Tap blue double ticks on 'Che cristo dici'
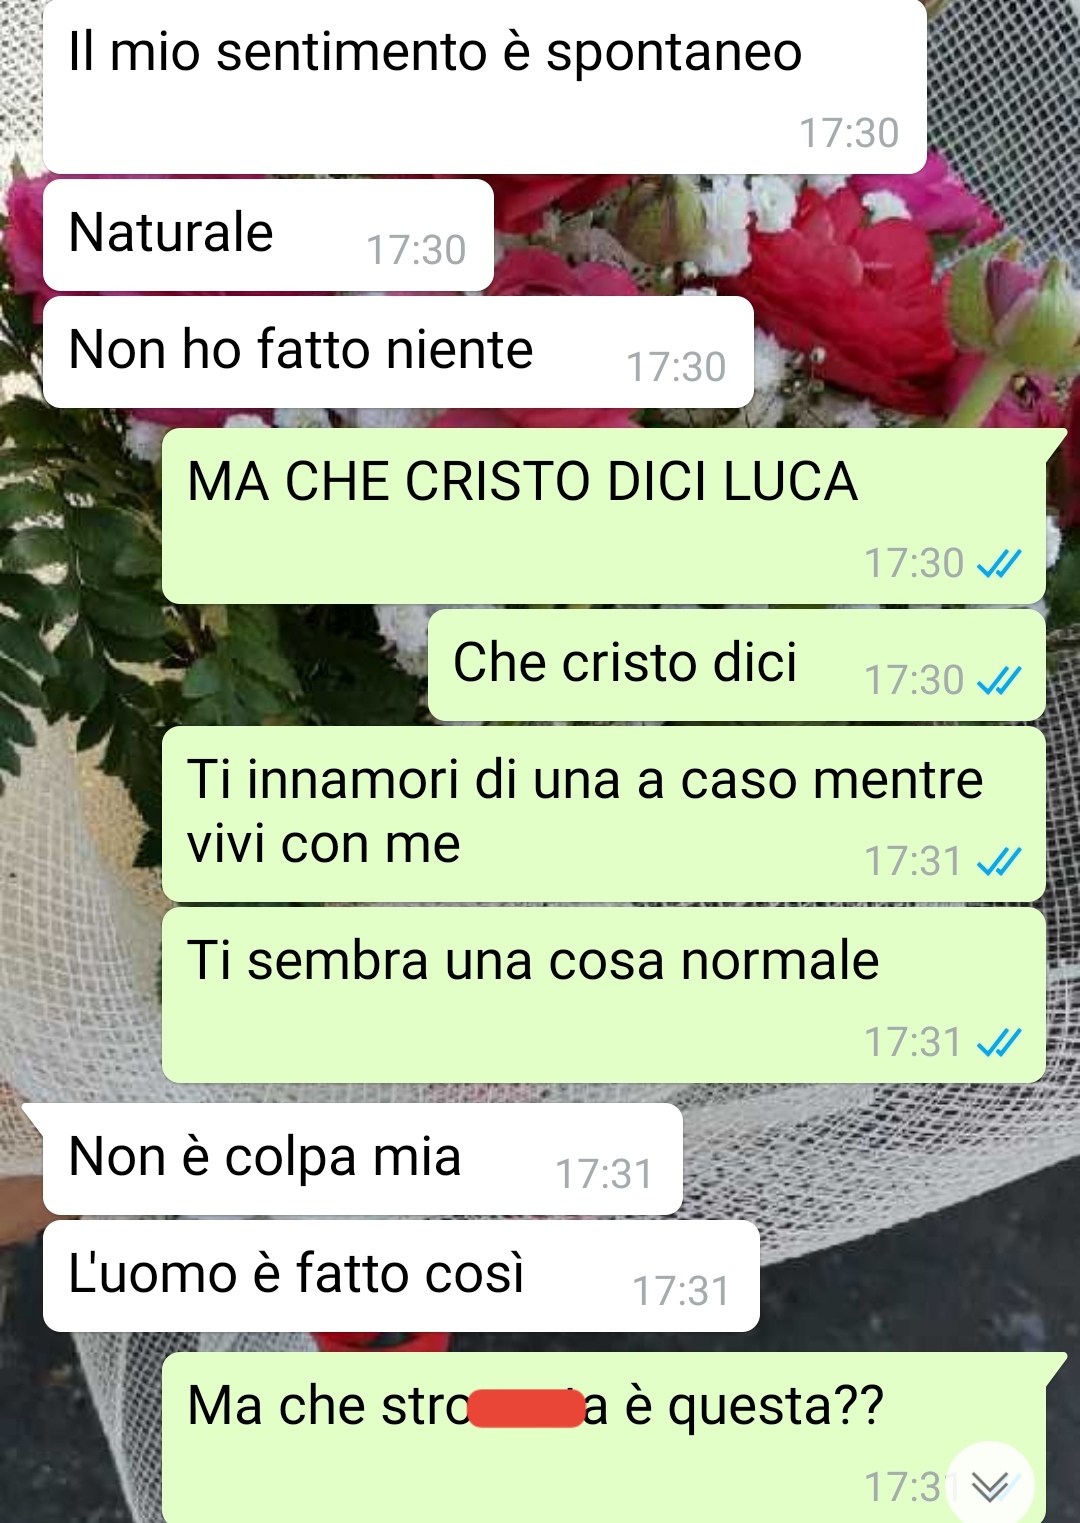1080x1523 pixels. click(x=999, y=681)
